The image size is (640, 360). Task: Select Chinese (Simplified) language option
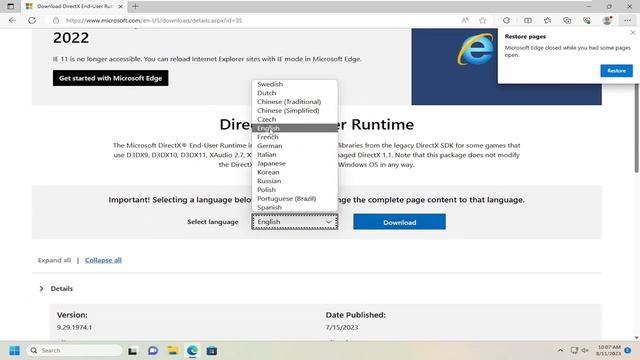pyautogui.click(x=294, y=111)
